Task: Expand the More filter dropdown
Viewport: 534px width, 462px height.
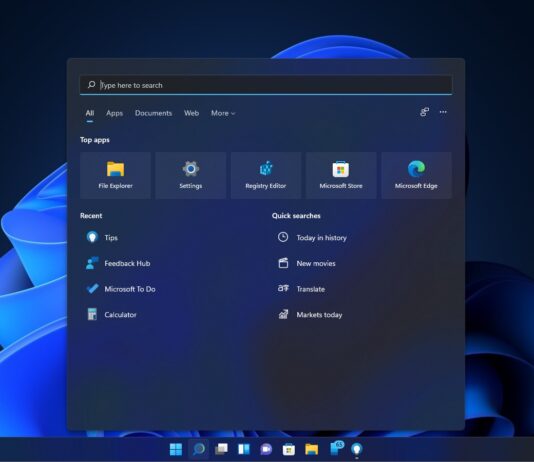Action: [223, 113]
